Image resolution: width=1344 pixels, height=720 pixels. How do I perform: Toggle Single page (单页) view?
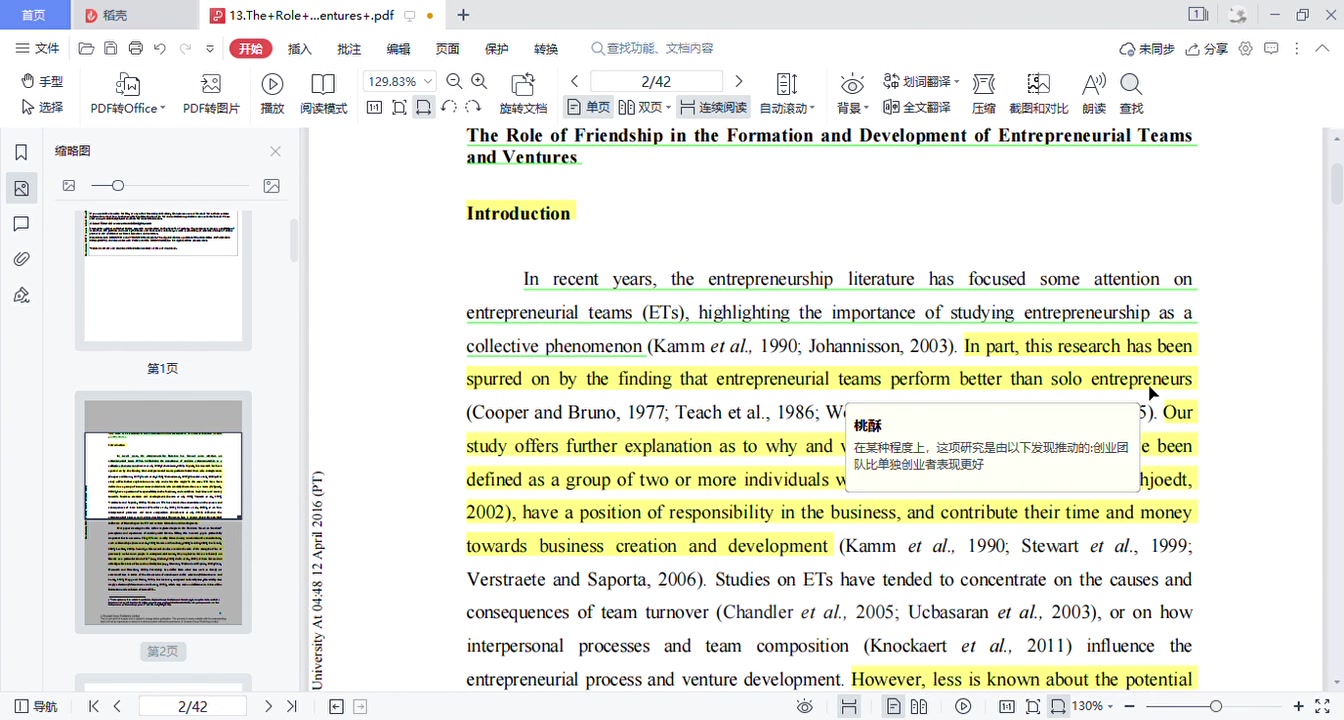[588, 107]
